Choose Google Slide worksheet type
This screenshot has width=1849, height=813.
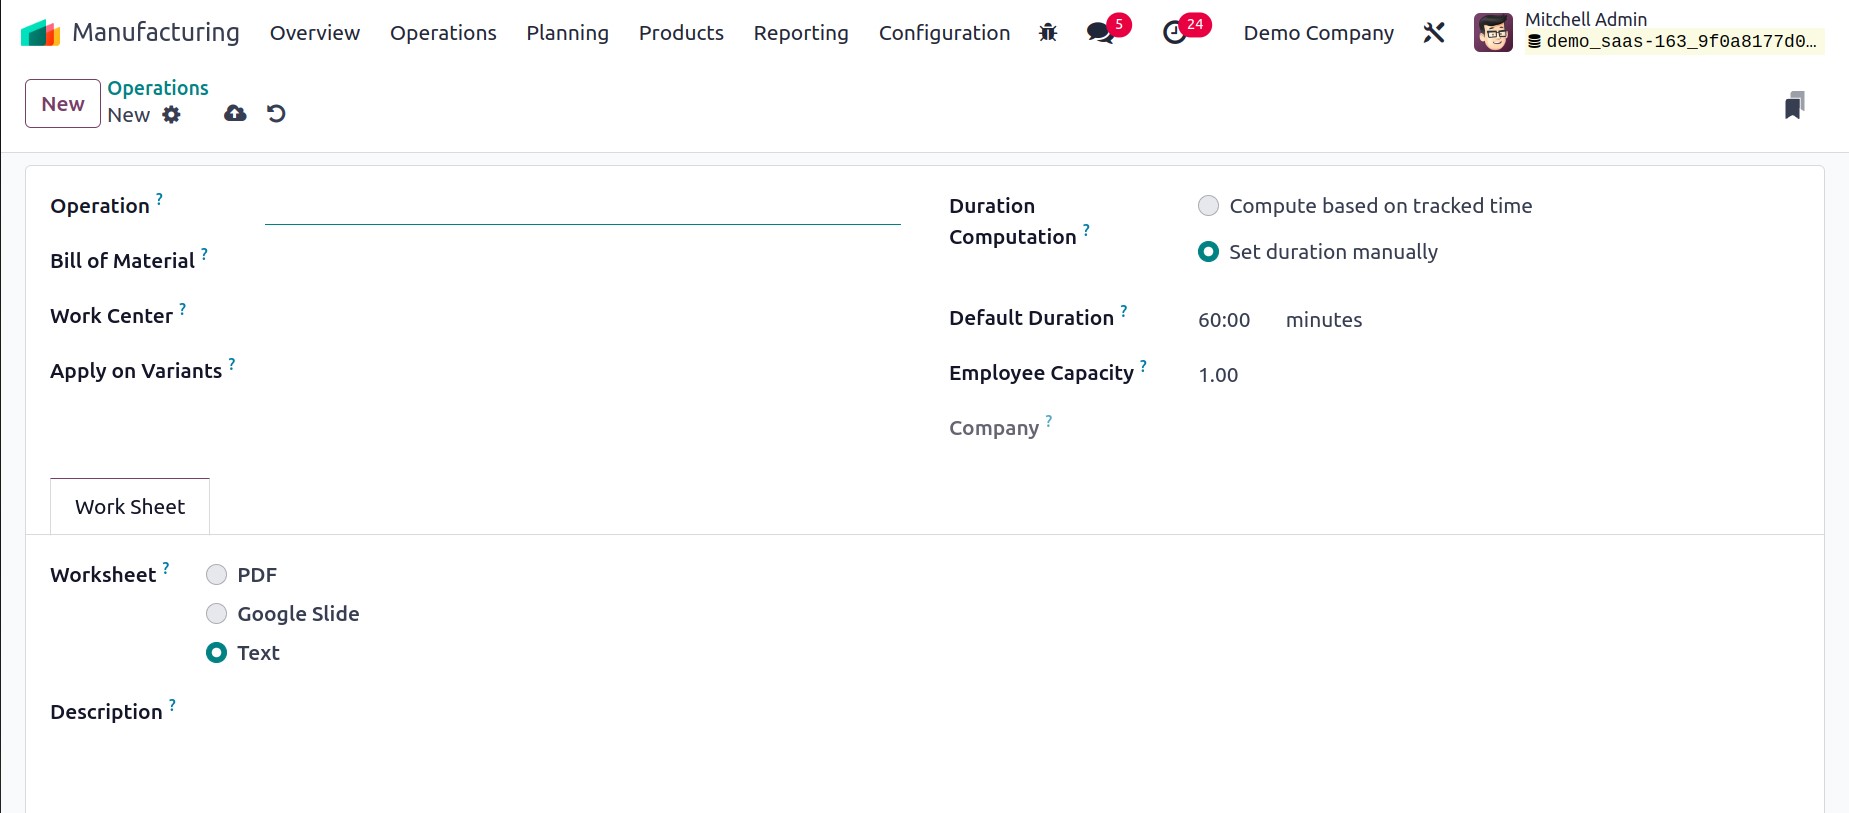point(216,614)
